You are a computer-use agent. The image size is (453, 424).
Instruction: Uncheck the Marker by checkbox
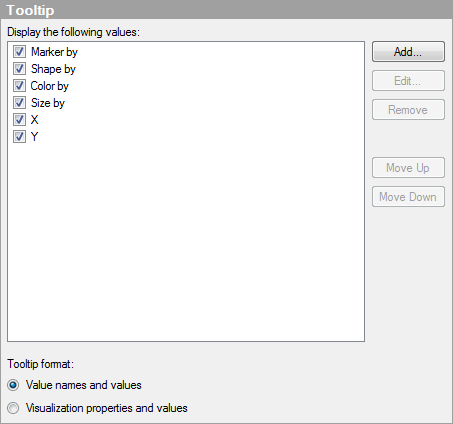19,52
